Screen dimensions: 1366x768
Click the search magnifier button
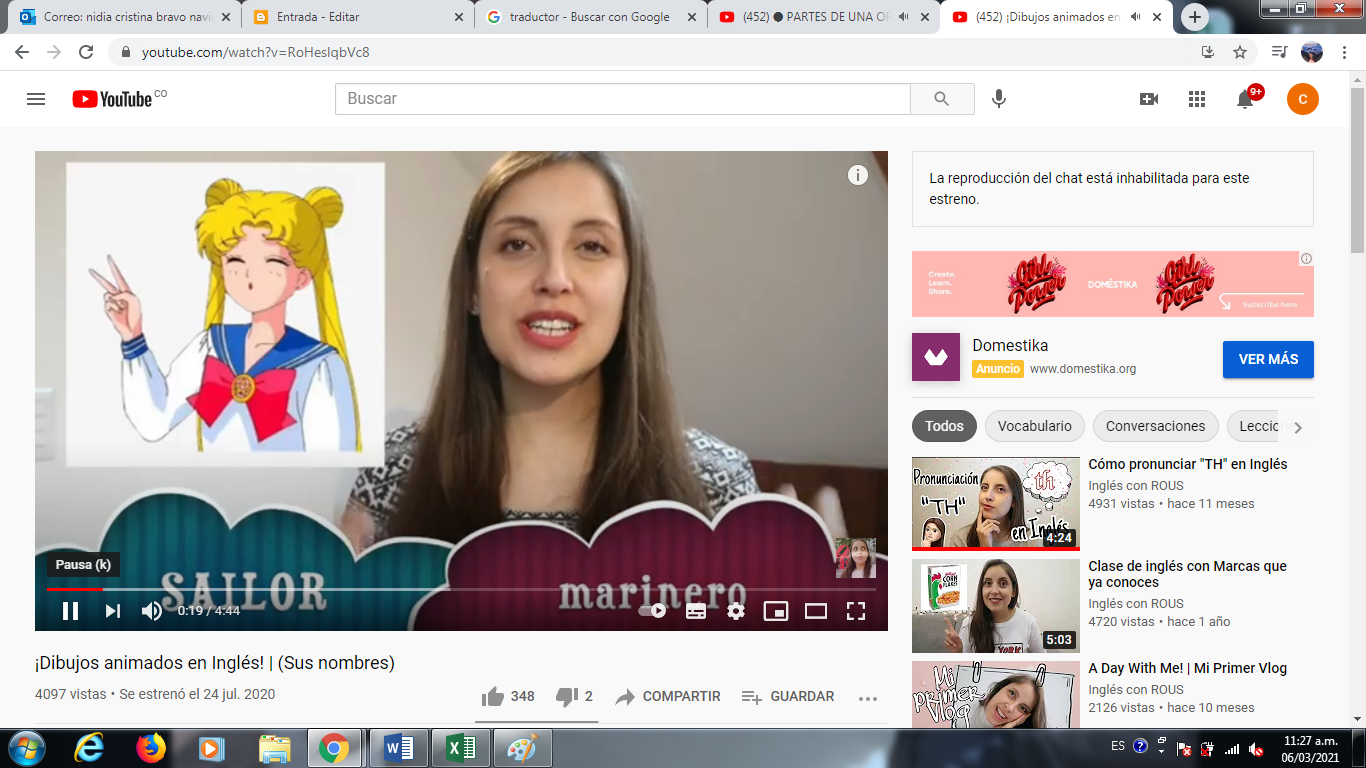[942, 99]
